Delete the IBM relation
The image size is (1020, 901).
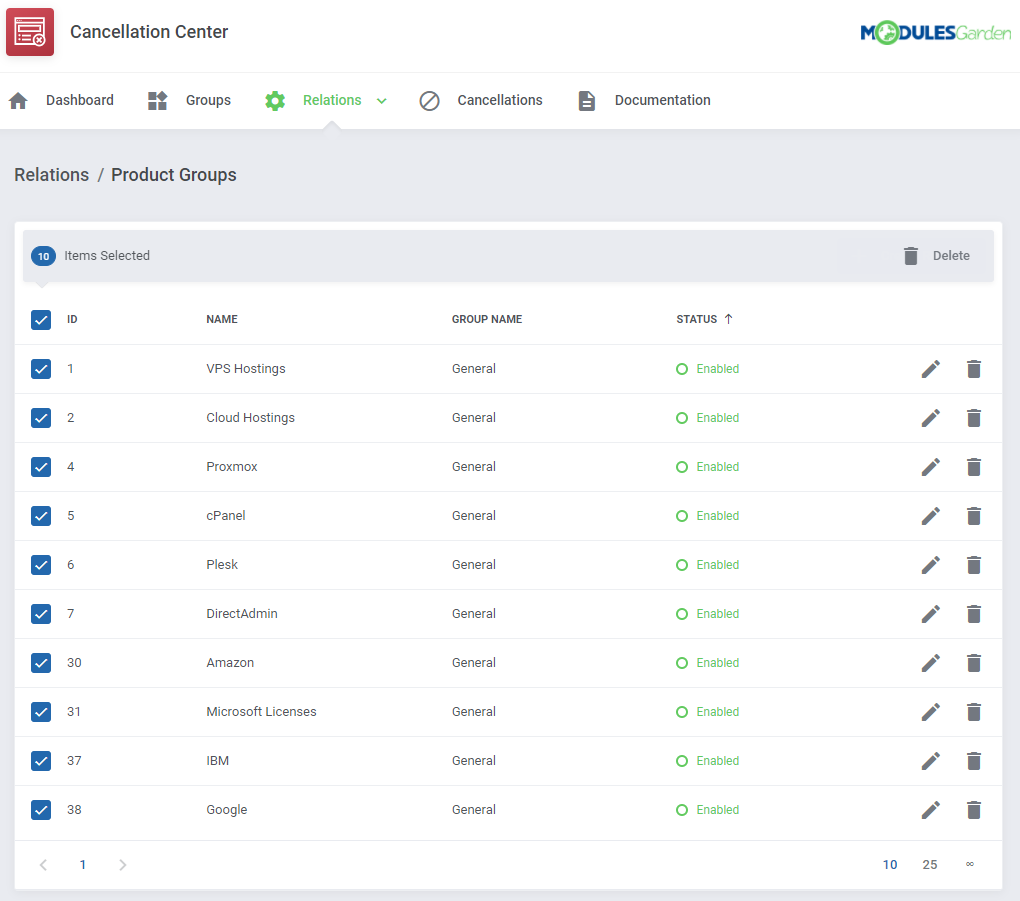974,761
